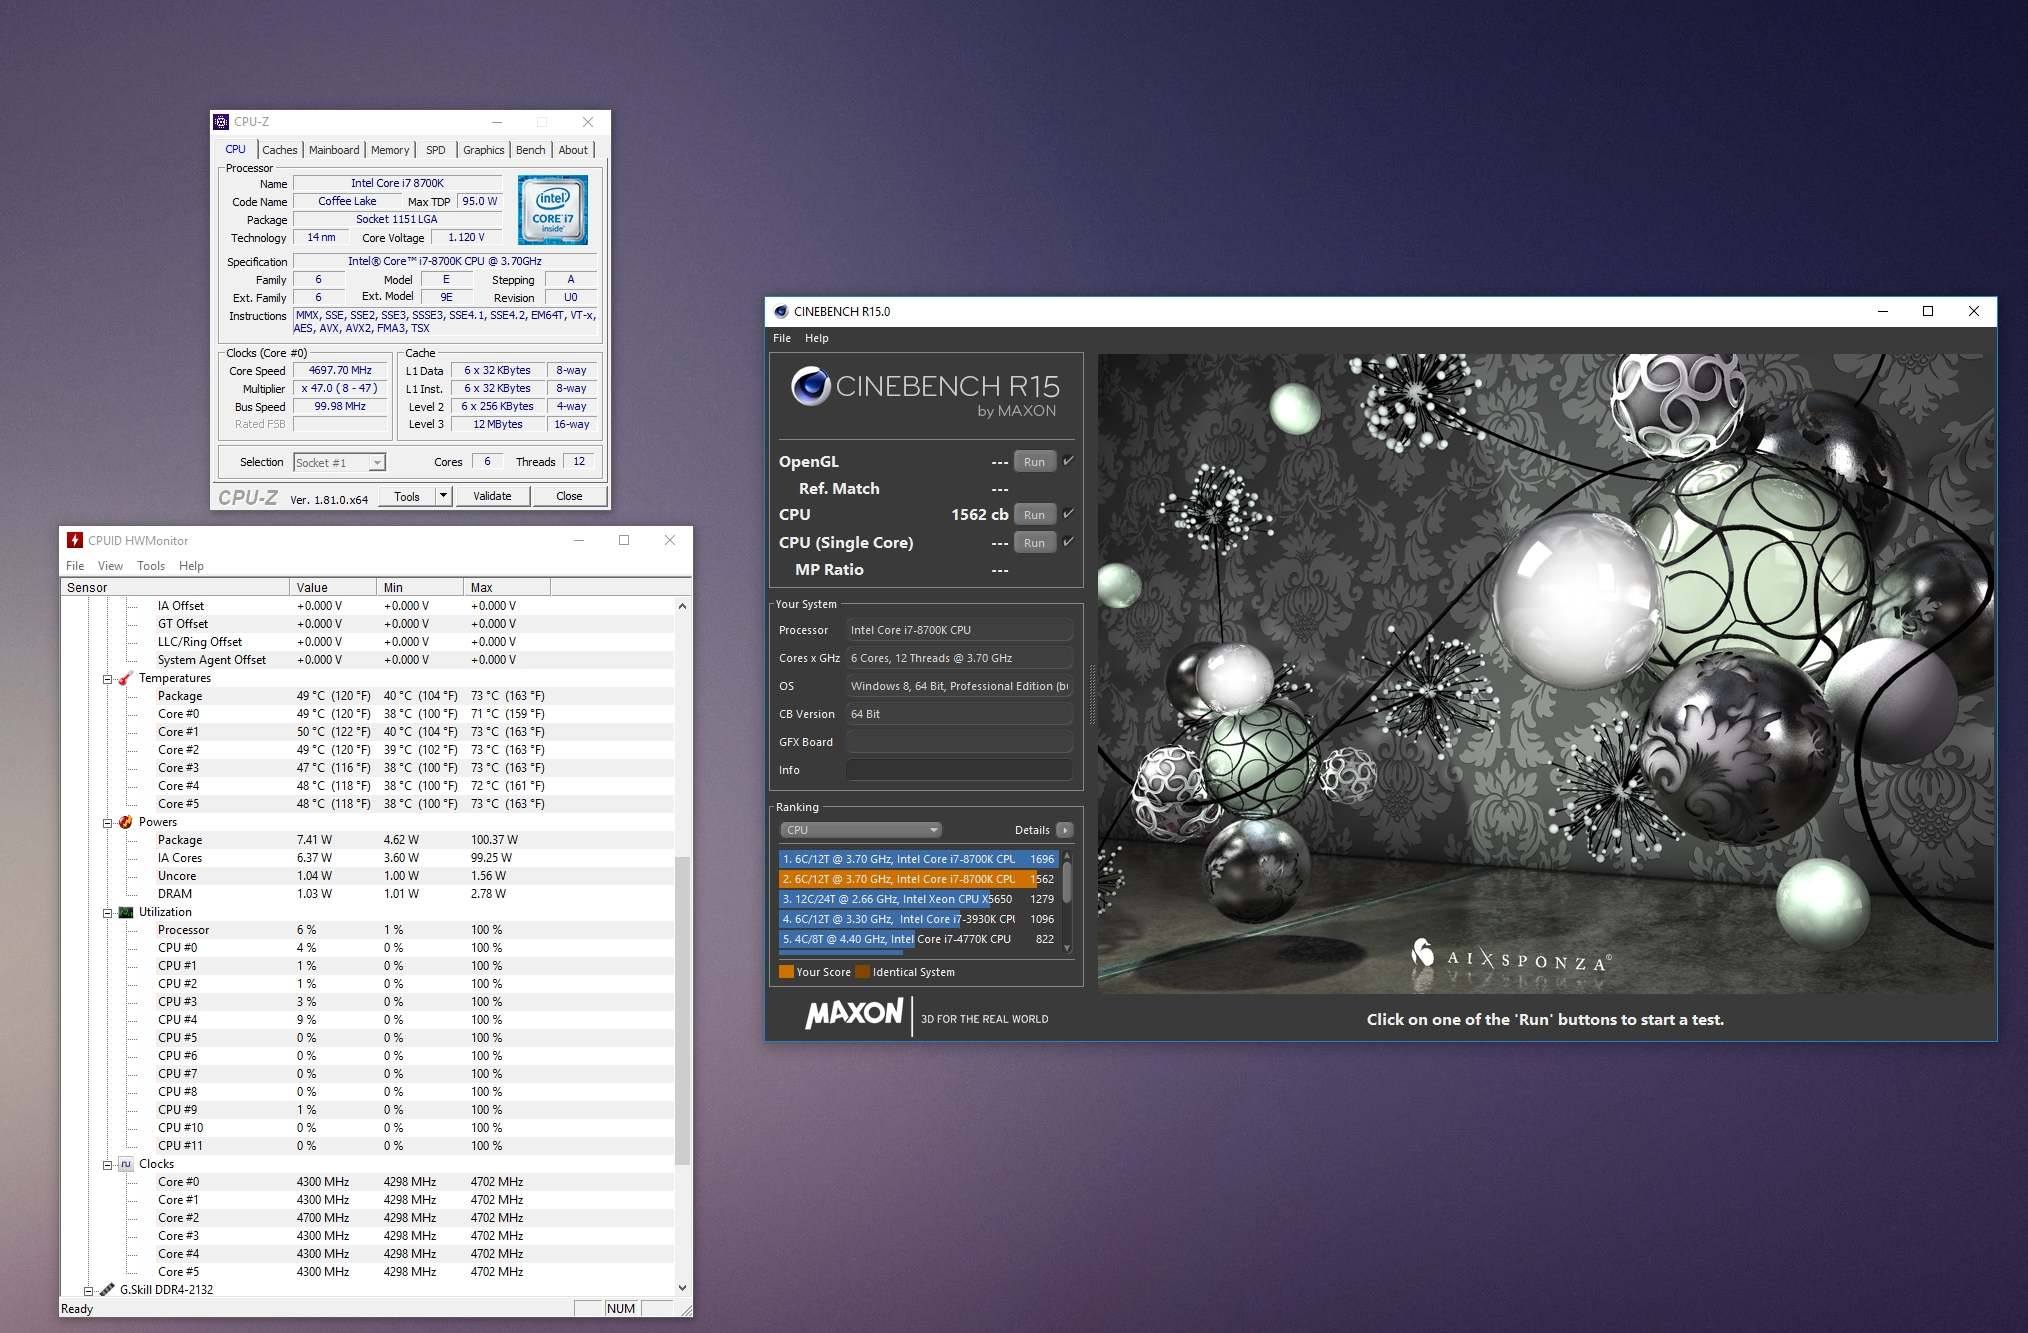Select ranking entry with score 1696
Screen dimensions: 2028x1333
[x=918, y=859]
